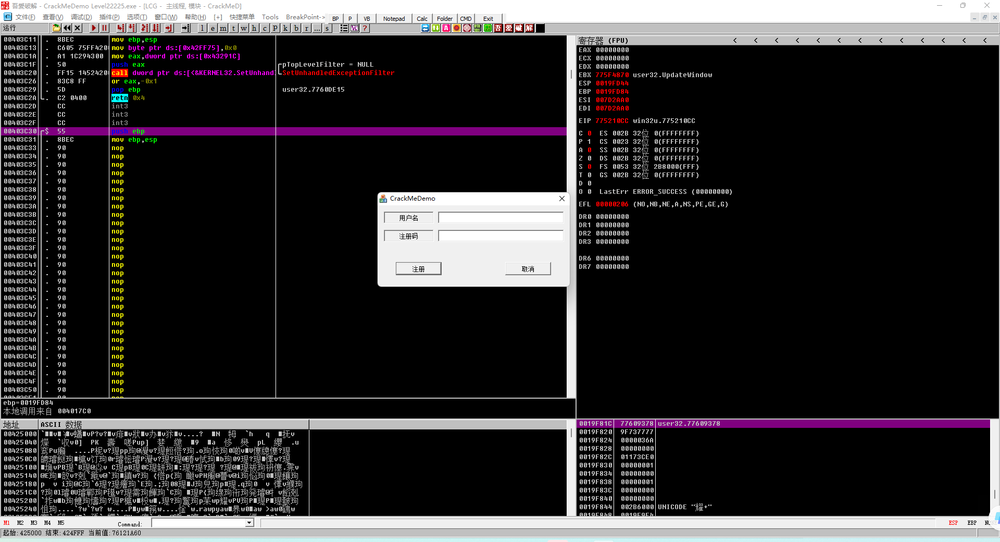Click the 用户名 input field
This screenshot has width=1000, height=542.
[502, 217]
